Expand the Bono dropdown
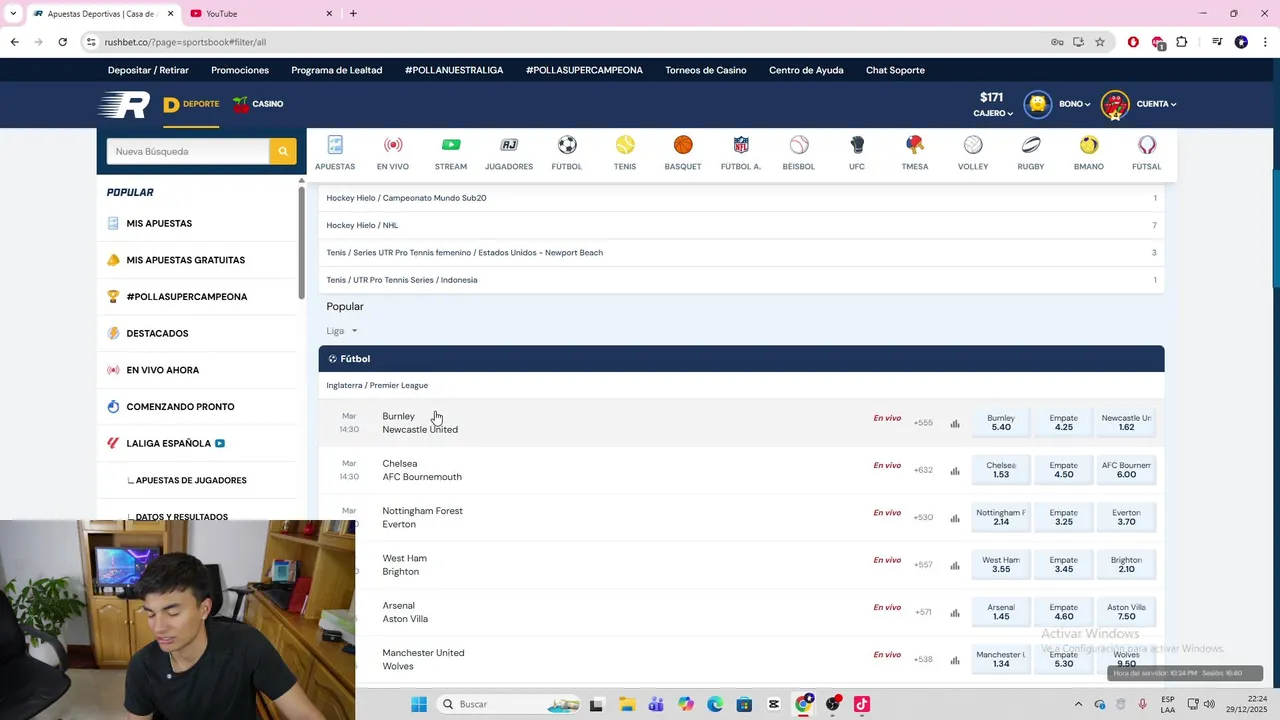Viewport: 1280px width, 720px height. click(1075, 104)
